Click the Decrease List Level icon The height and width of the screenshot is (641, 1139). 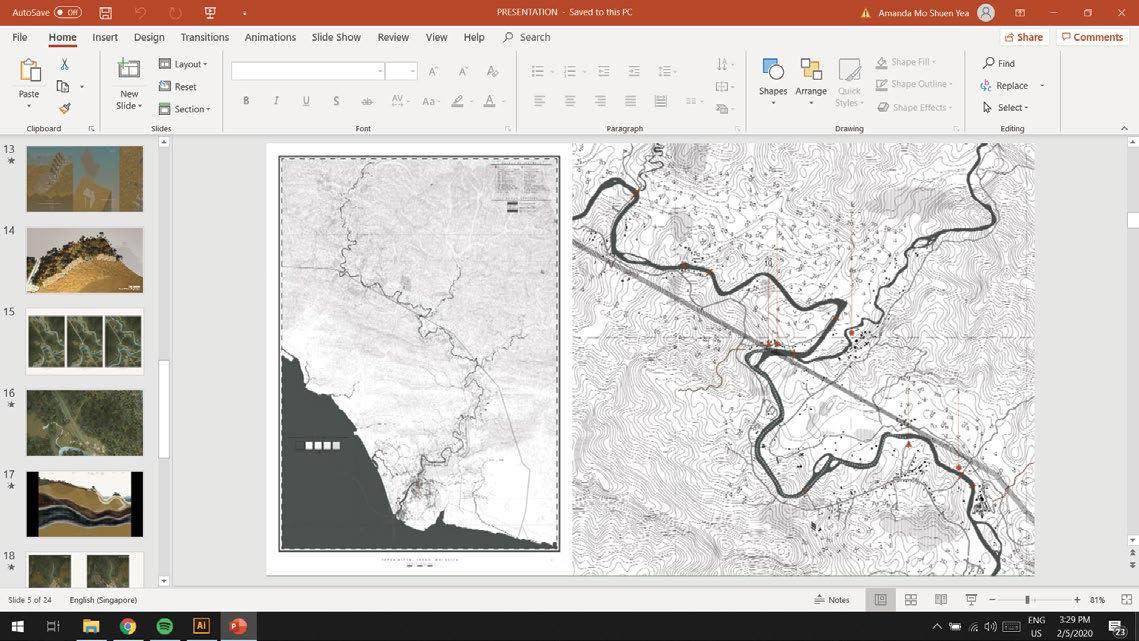point(604,71)
